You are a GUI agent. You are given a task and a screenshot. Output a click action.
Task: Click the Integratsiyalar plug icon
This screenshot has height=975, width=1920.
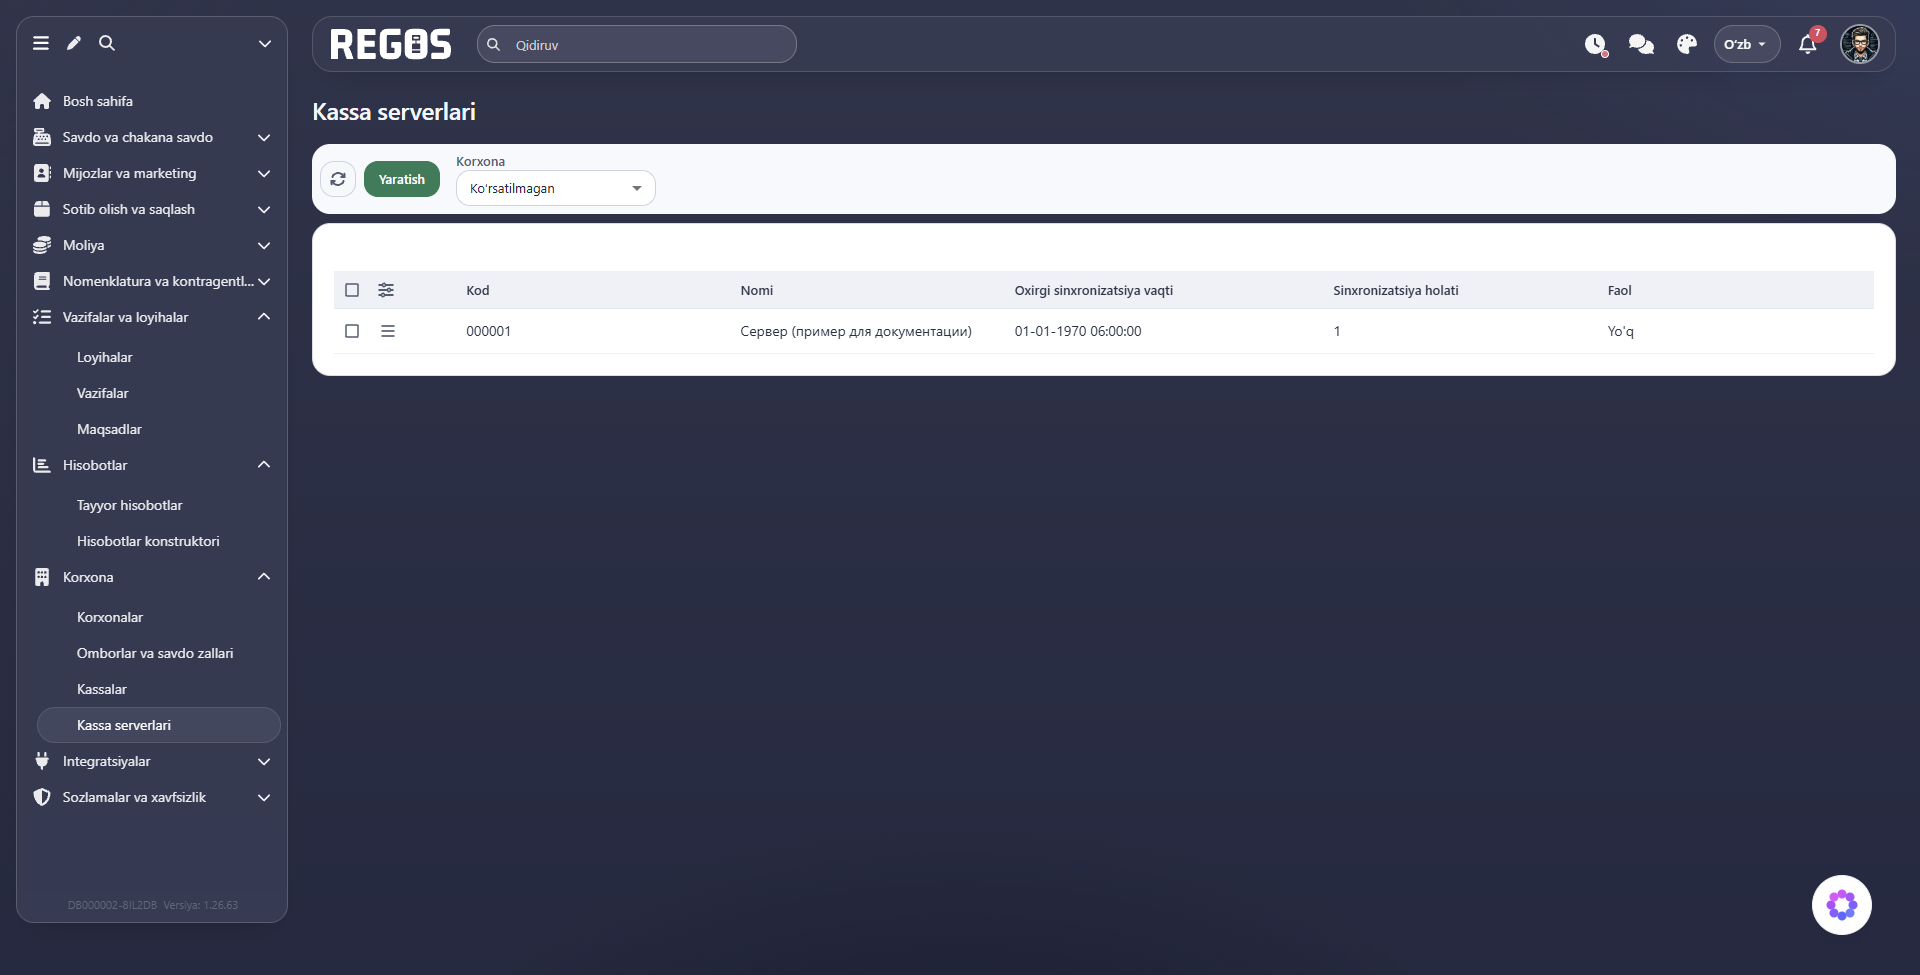(42, 761)
